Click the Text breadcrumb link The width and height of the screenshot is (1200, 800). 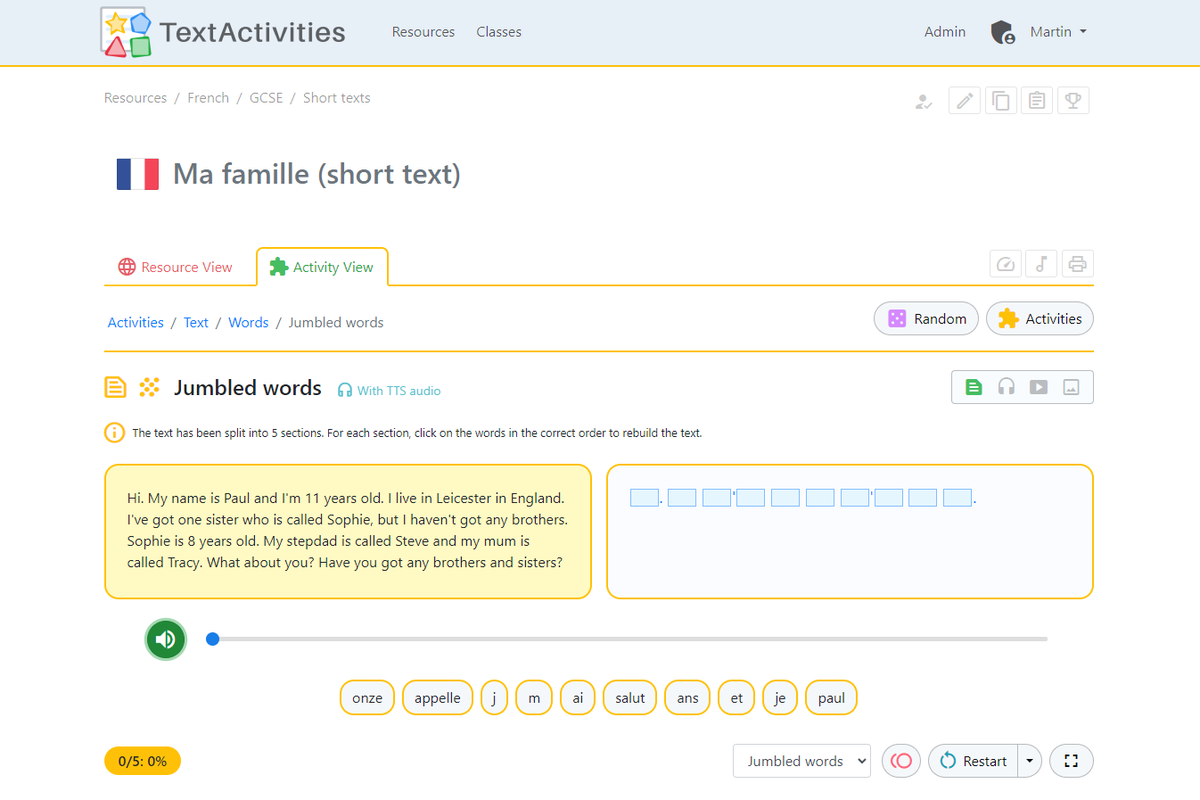pyautogui.click(x=196, y=322)
